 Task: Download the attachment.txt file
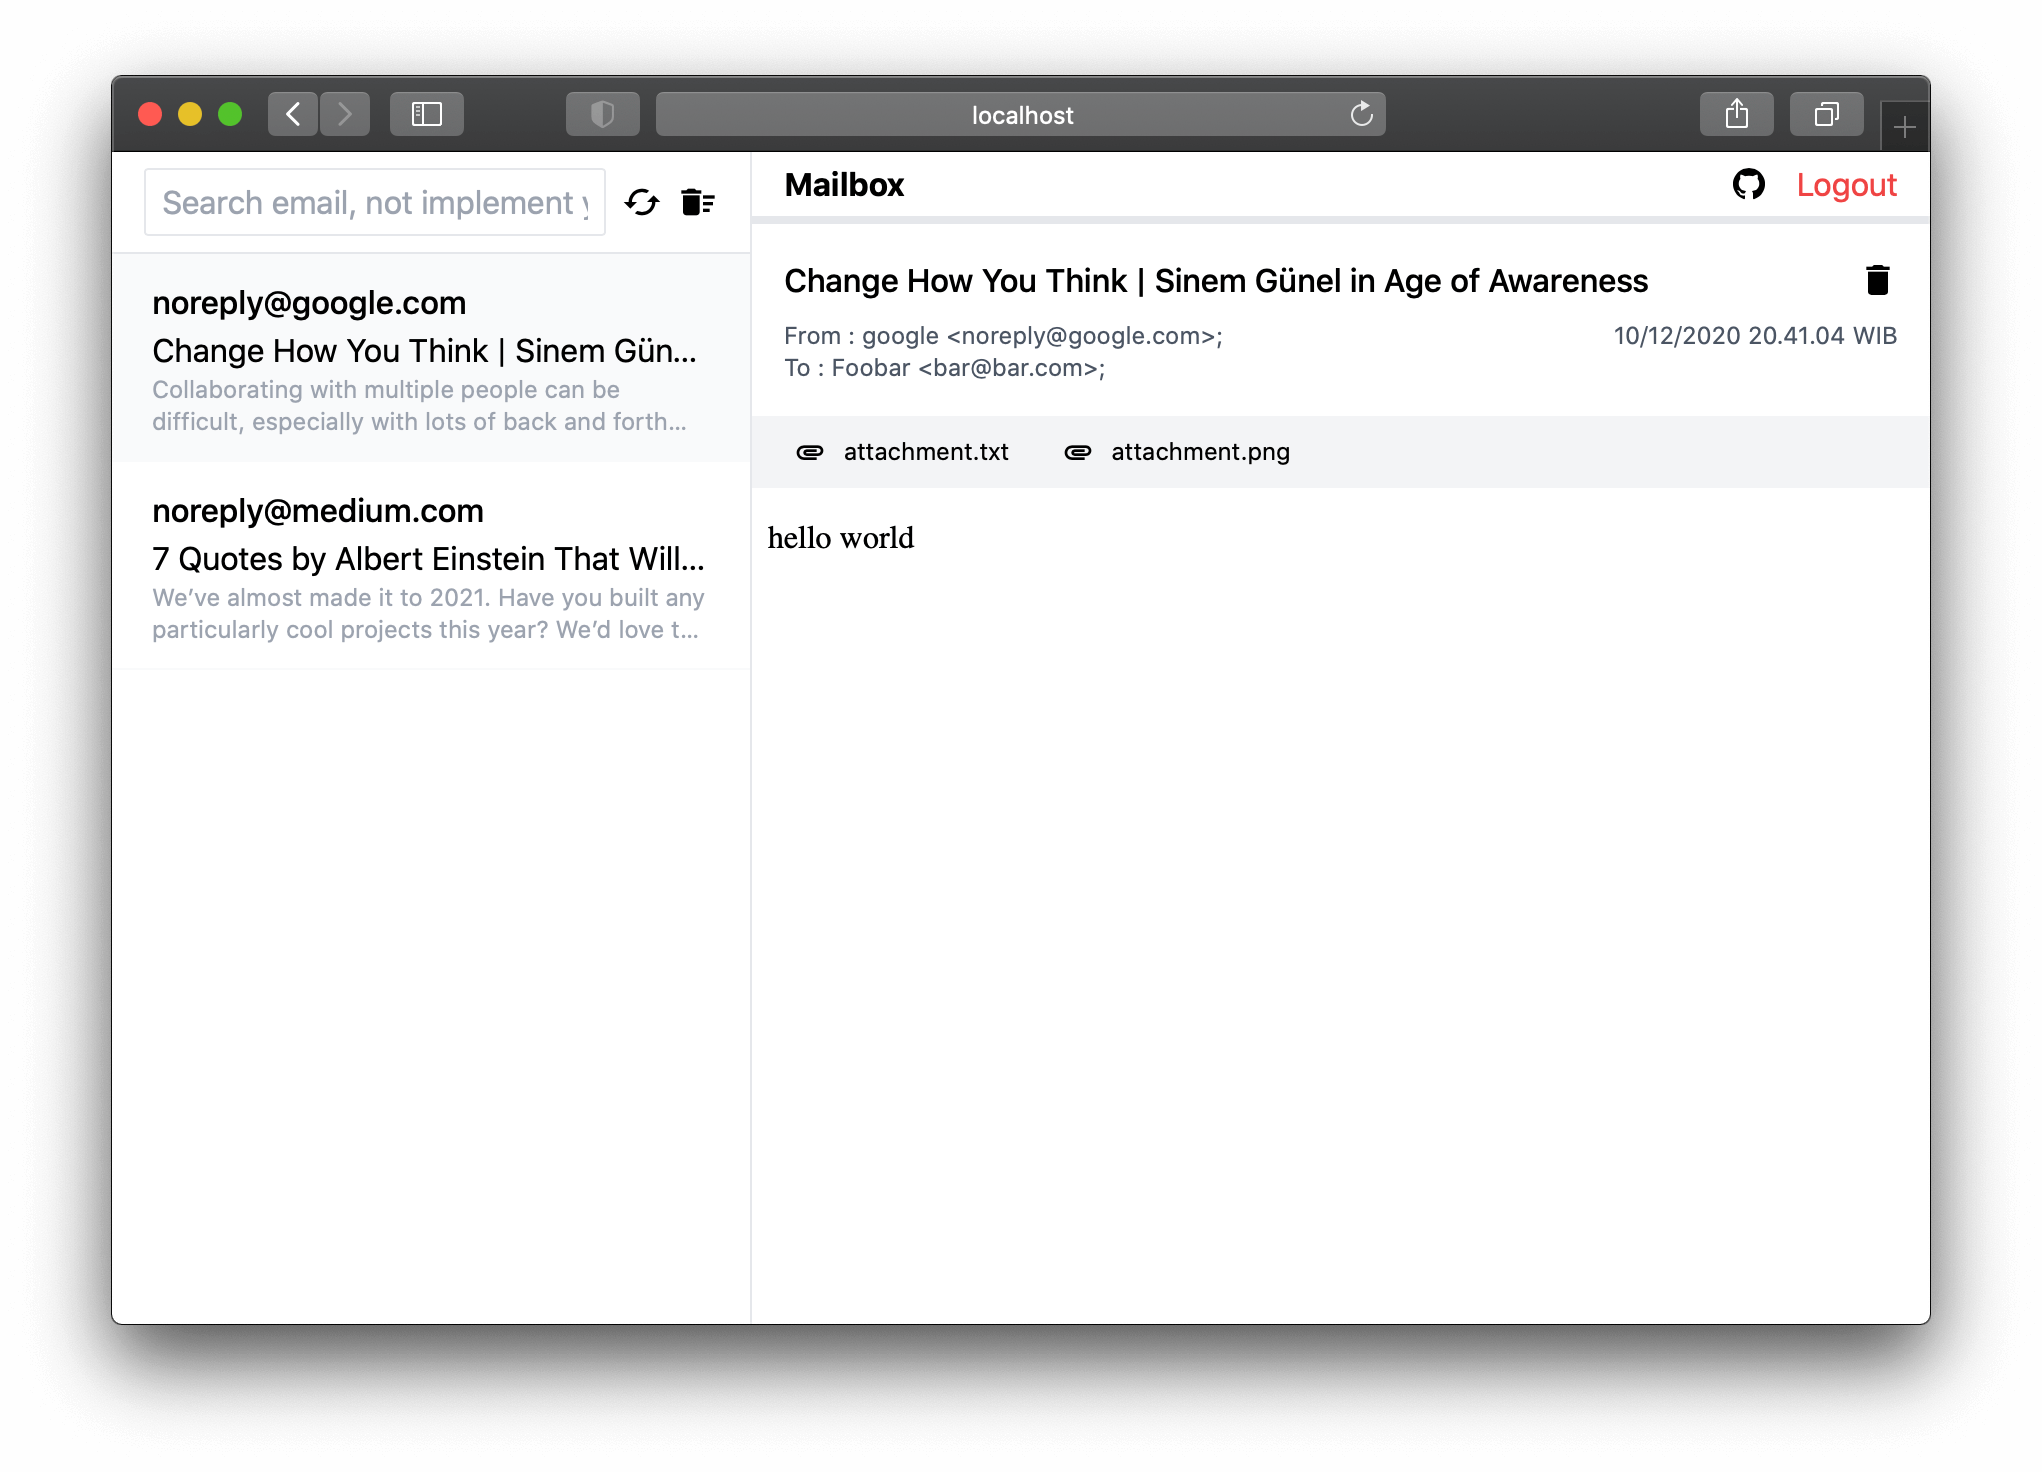925,452
